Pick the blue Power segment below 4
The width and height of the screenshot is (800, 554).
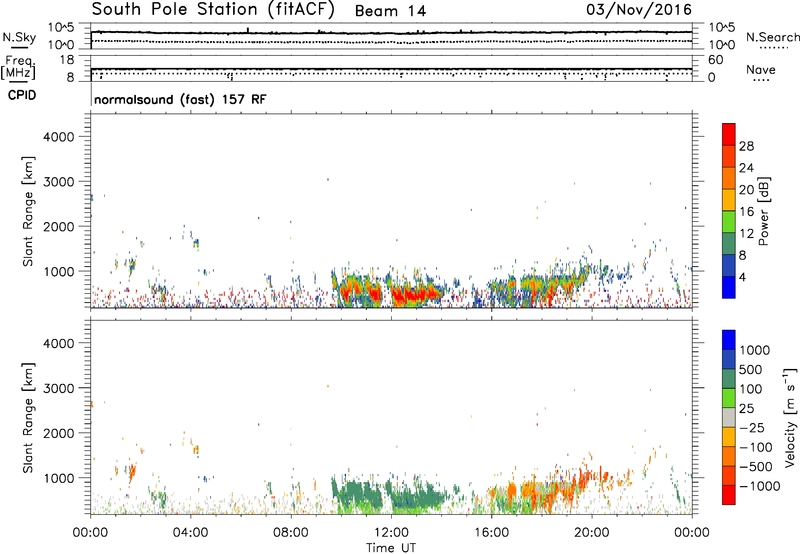tap(729, 287)
